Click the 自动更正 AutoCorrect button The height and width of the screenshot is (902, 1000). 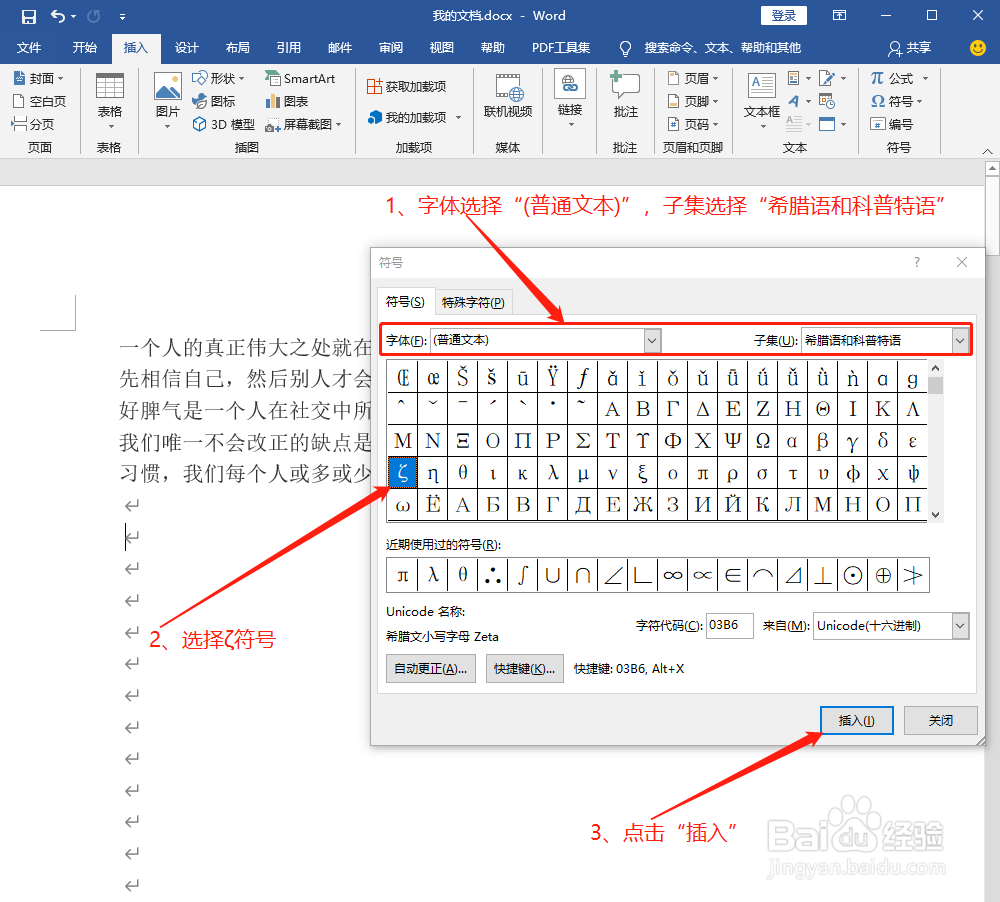tap(430, 669)
